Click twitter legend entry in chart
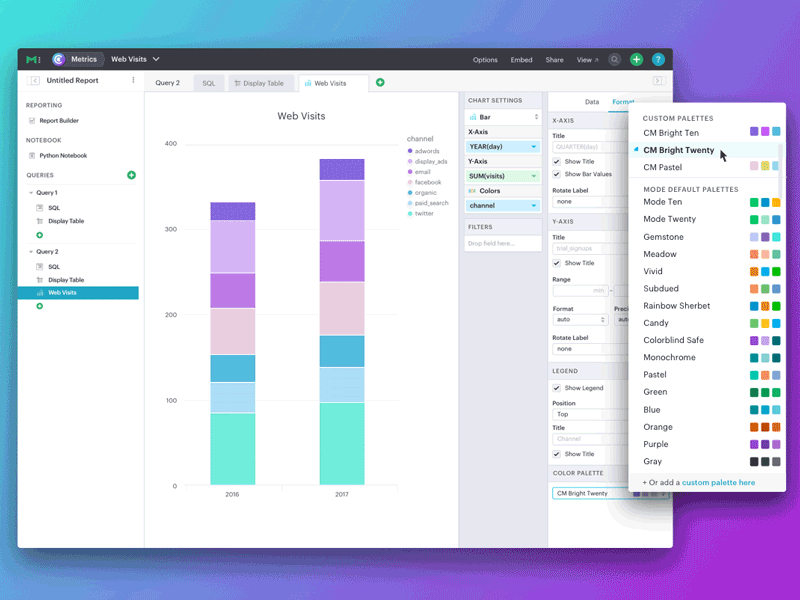This screenshot has height=600, width=800. [x=420, y=214]
